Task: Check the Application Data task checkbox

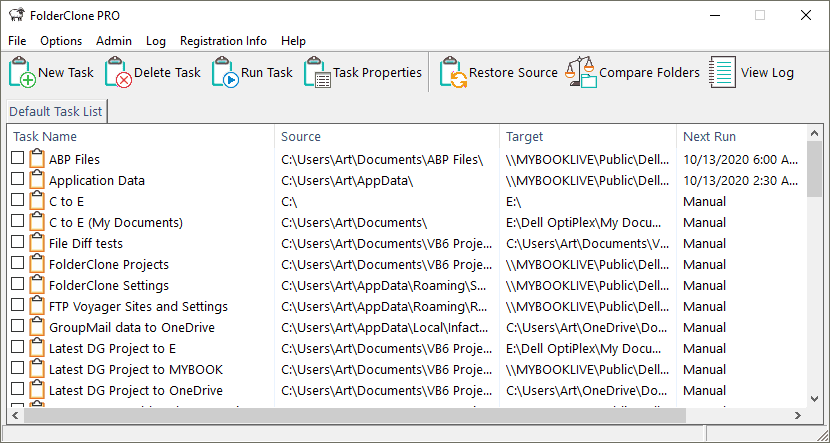Action: pos(18,178)
